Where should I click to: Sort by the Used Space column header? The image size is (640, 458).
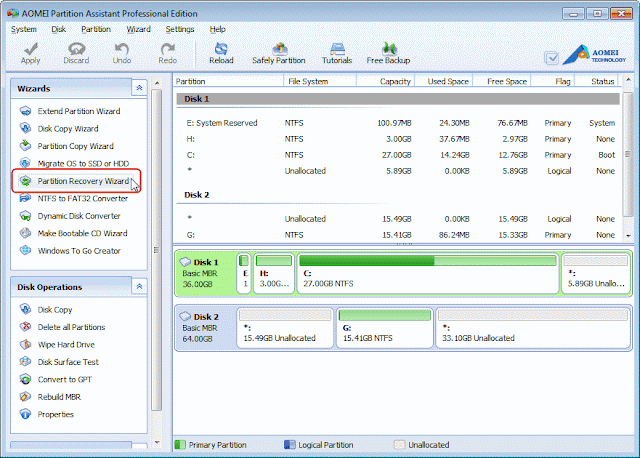[x=444, y=81]
